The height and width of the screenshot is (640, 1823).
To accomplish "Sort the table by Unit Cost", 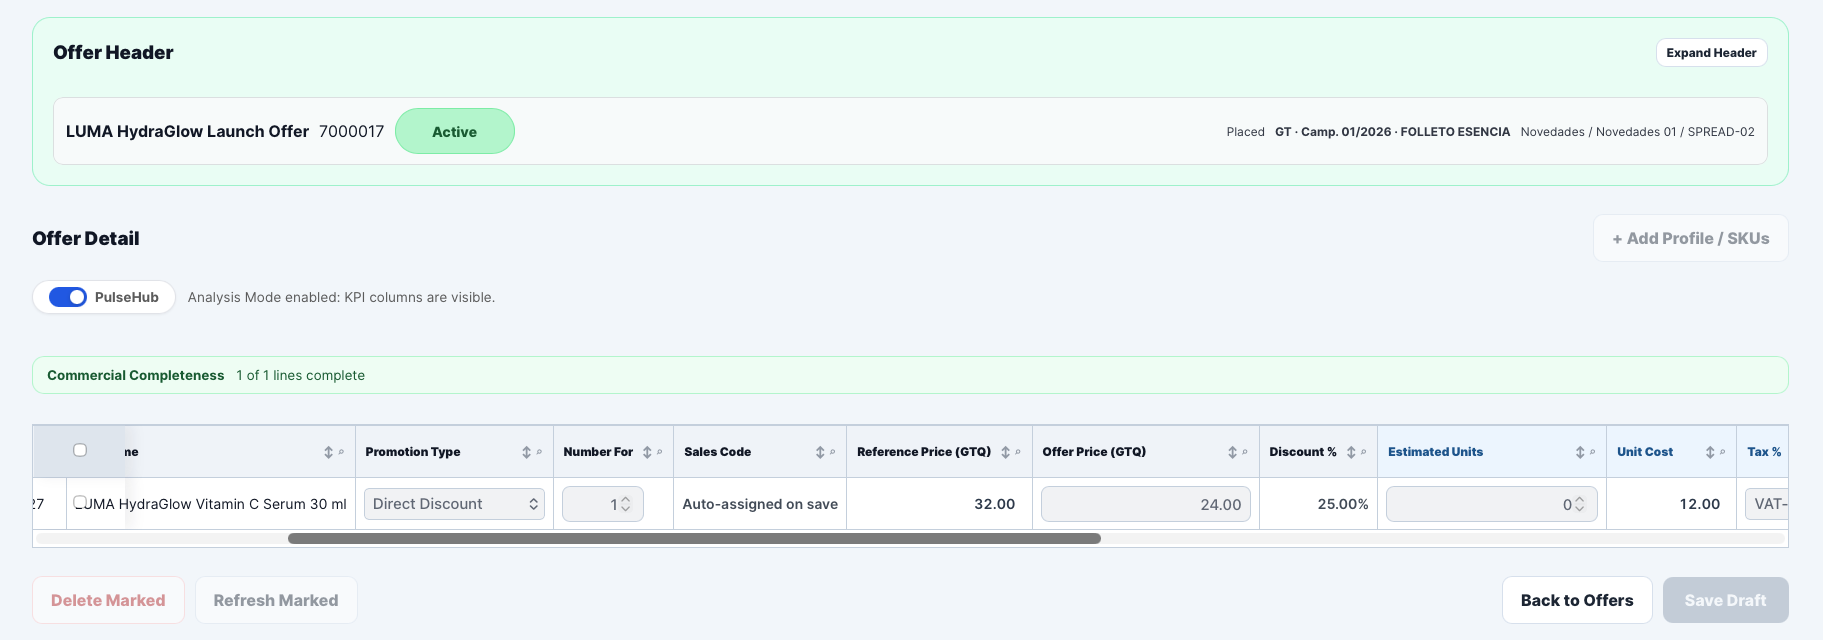I will coord(1710,452).
